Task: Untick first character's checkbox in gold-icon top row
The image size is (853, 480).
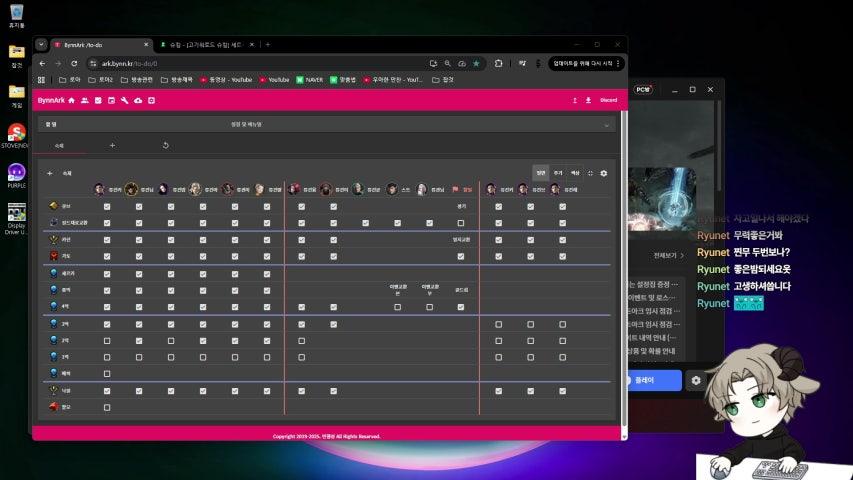Action: (x=107, y=207)
